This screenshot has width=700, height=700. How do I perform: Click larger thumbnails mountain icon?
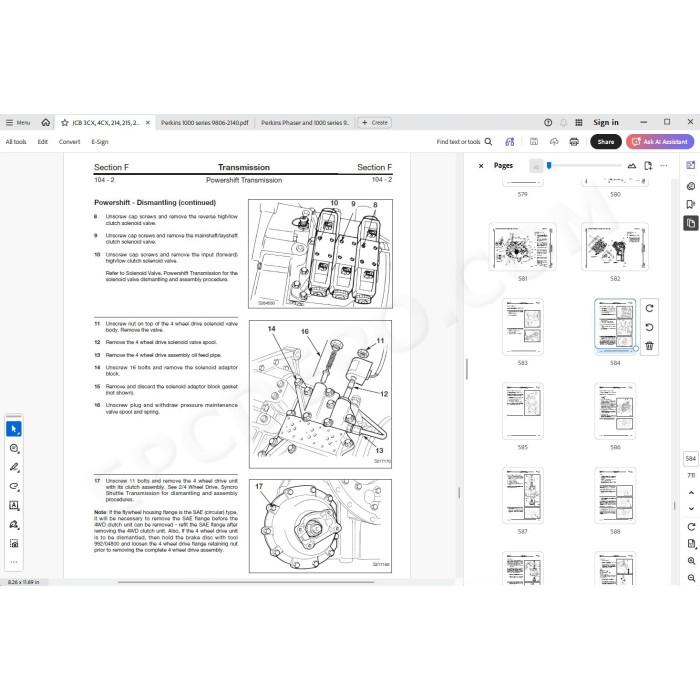coord(632,166)
